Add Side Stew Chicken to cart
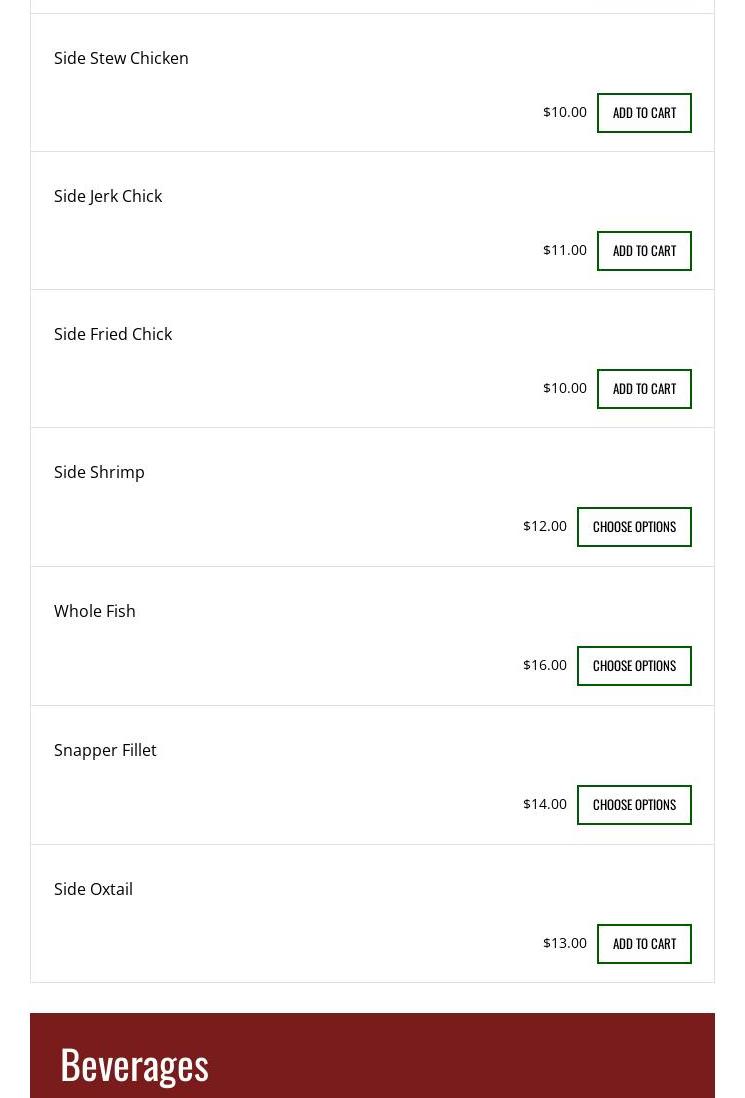This screenshot has width=745, height=1098. (x=644, y=113)
